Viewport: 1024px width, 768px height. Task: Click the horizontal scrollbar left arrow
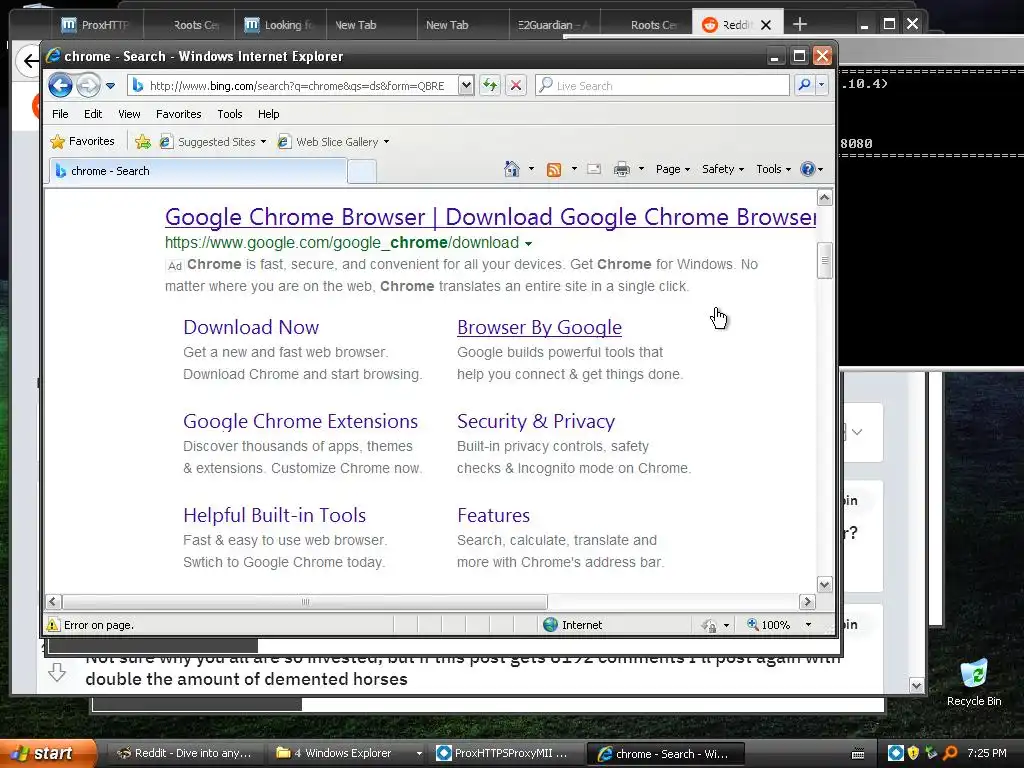[x=54, y=601]
